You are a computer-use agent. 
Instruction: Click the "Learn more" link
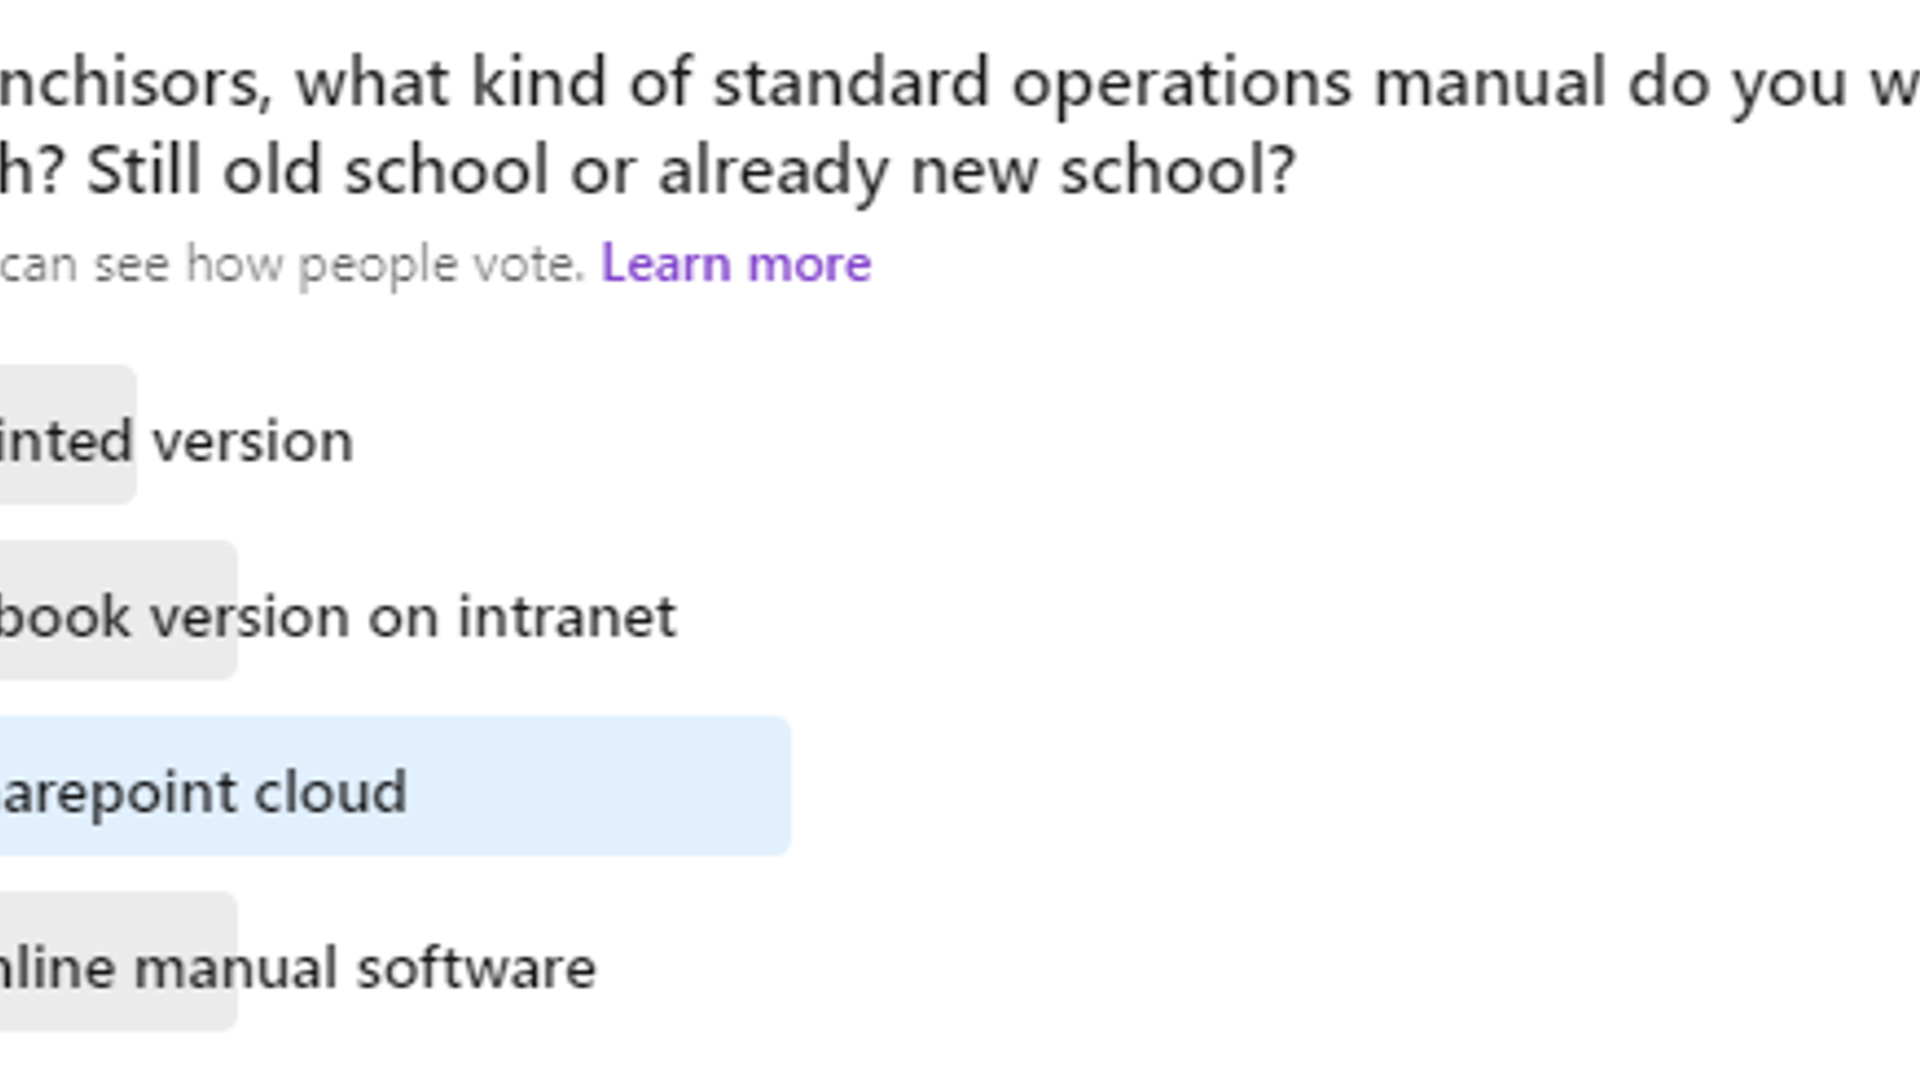[736, 265]
